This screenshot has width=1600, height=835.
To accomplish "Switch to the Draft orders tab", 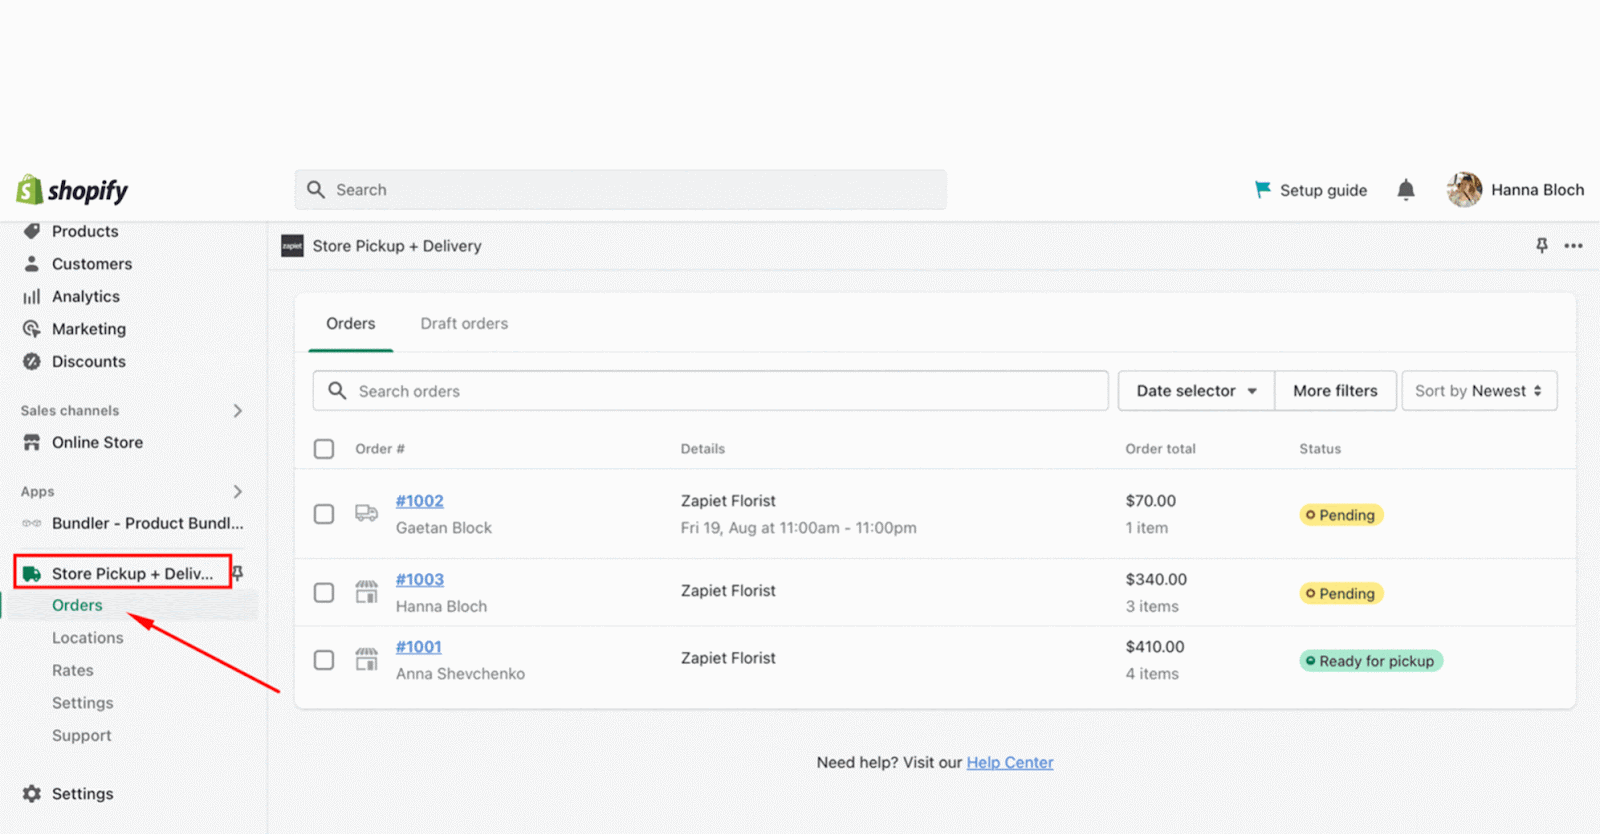I will (x=464, y=323).
